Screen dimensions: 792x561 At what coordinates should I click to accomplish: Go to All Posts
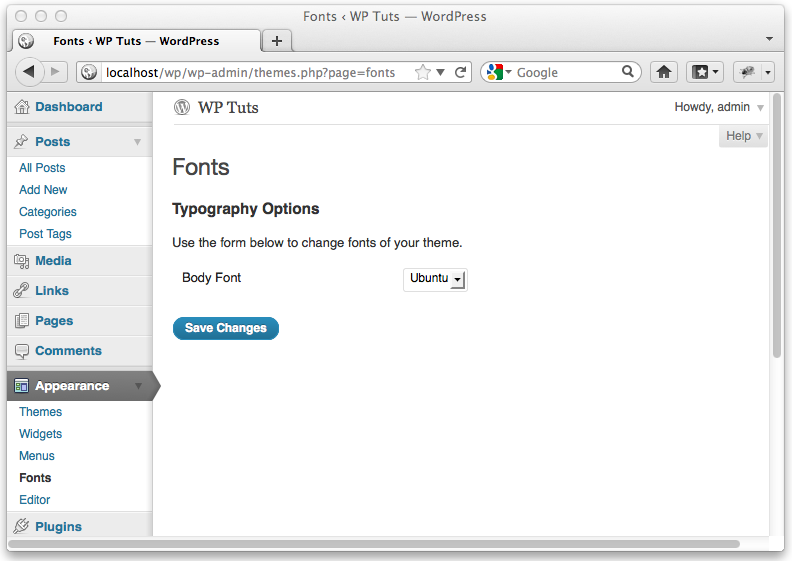click(x=42, y=168)
